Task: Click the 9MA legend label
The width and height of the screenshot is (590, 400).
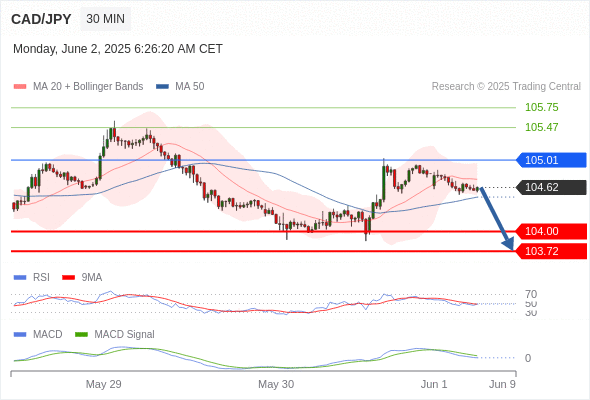Action: tap(92, 278)
